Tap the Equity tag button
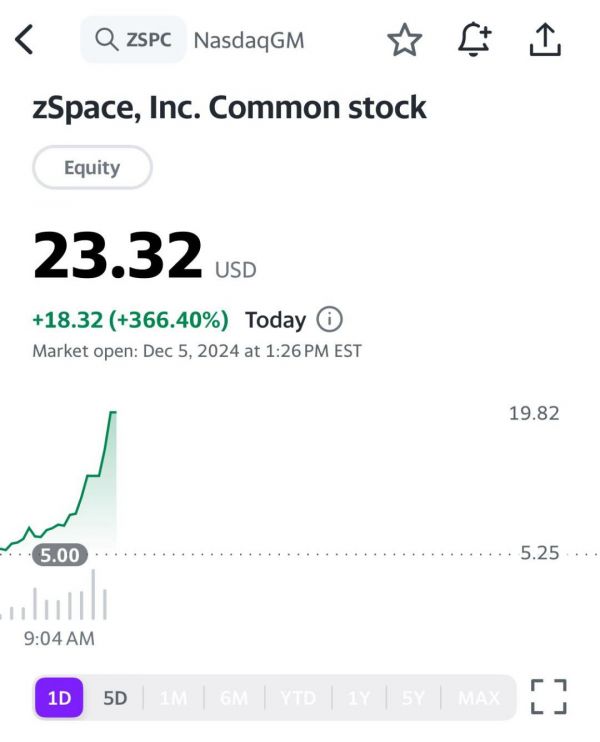Viewport: 600px width, 742px height. [92, 168]
